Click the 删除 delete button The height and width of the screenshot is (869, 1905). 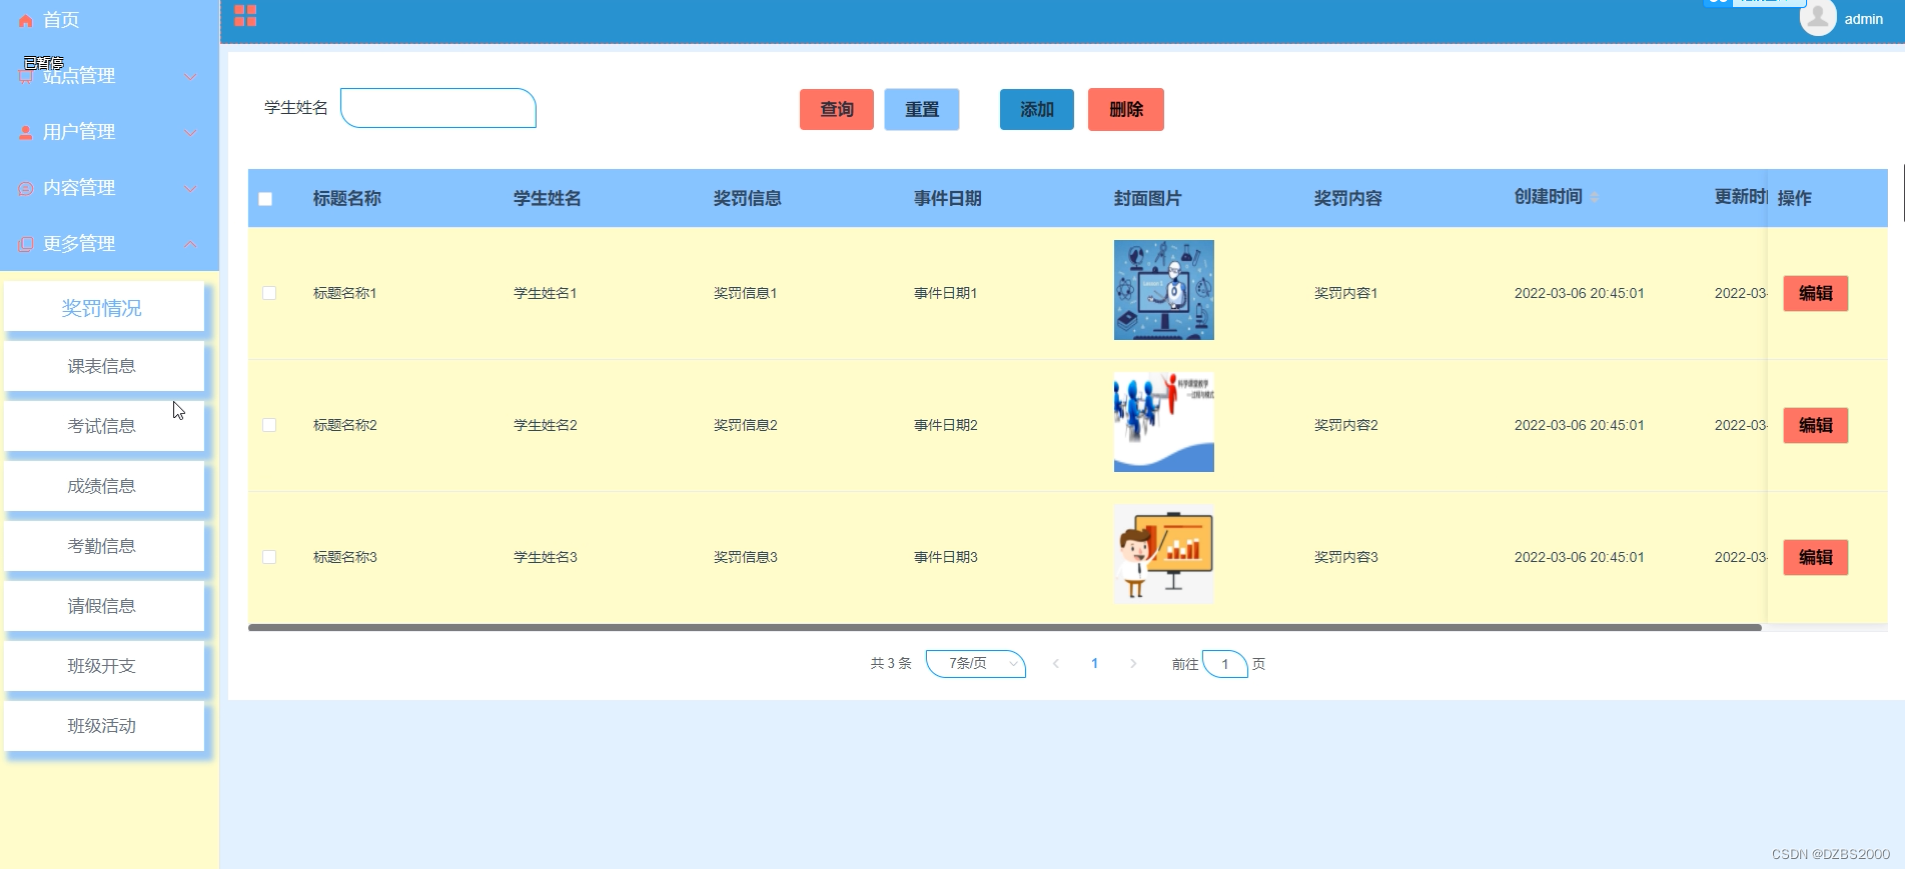(x=1126, y=110)
